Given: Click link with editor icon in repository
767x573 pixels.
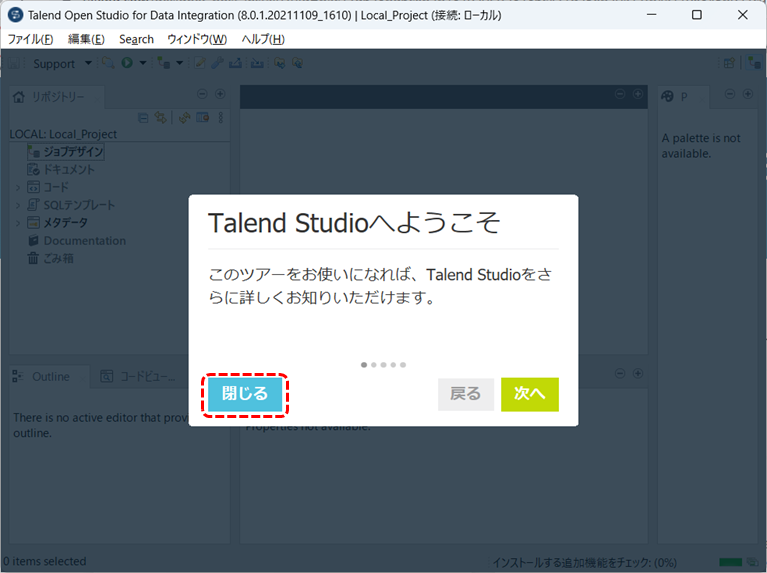Looking at the screenshot, I should coord(160,117).
